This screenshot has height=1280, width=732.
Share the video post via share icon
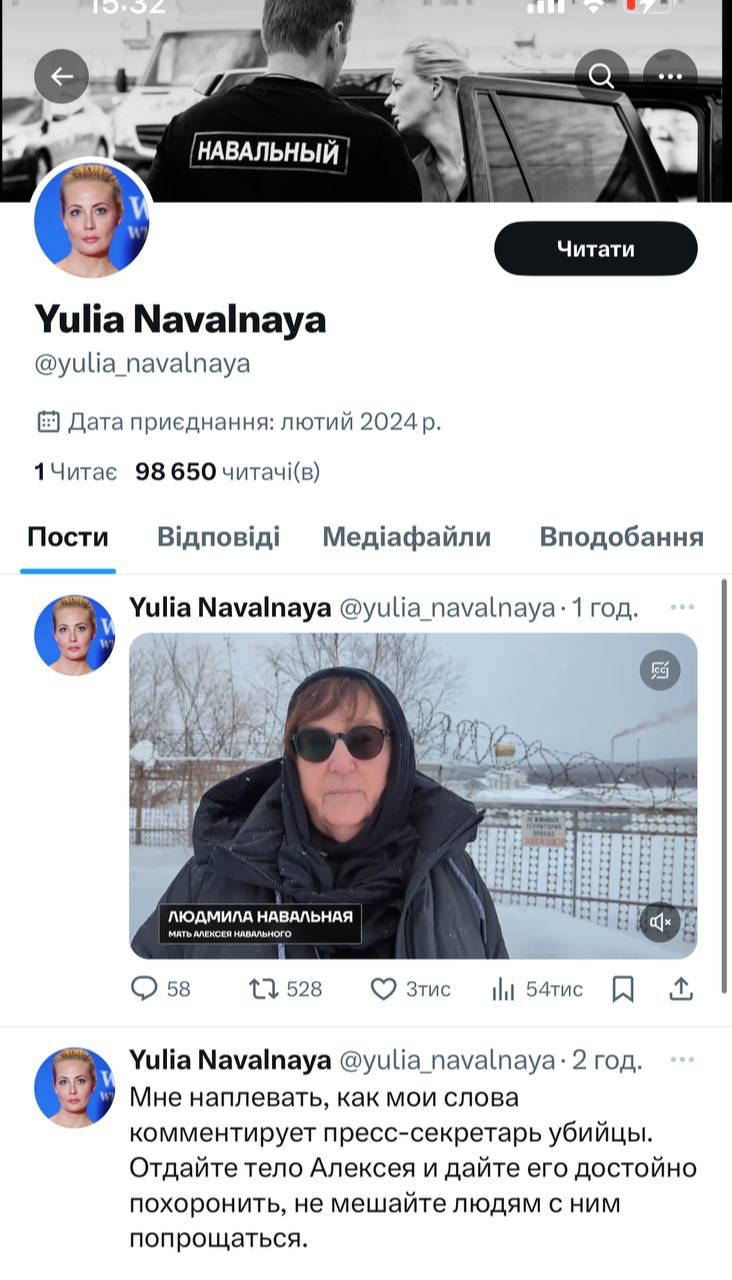(681, 989)
